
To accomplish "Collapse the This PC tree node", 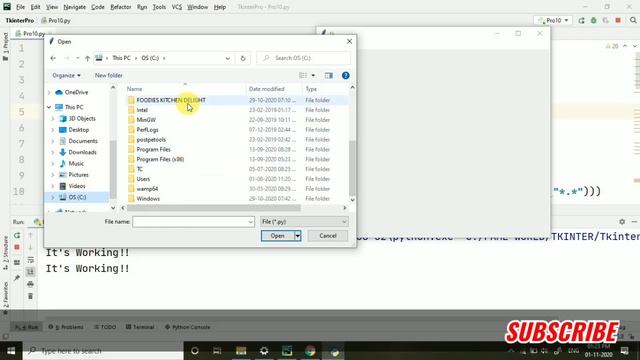I will pyautogui.click(x=49, y=107).
